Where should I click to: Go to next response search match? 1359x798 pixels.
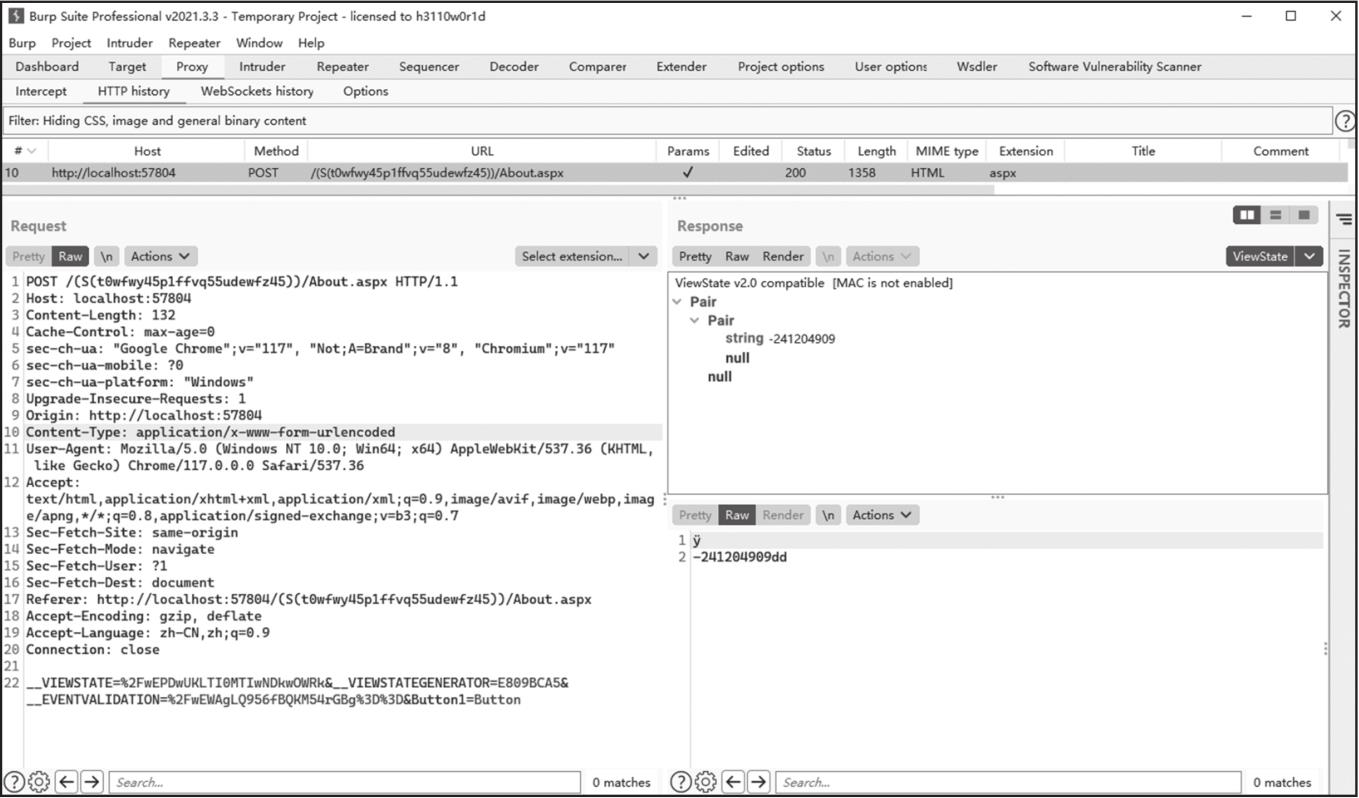[758, 782]
